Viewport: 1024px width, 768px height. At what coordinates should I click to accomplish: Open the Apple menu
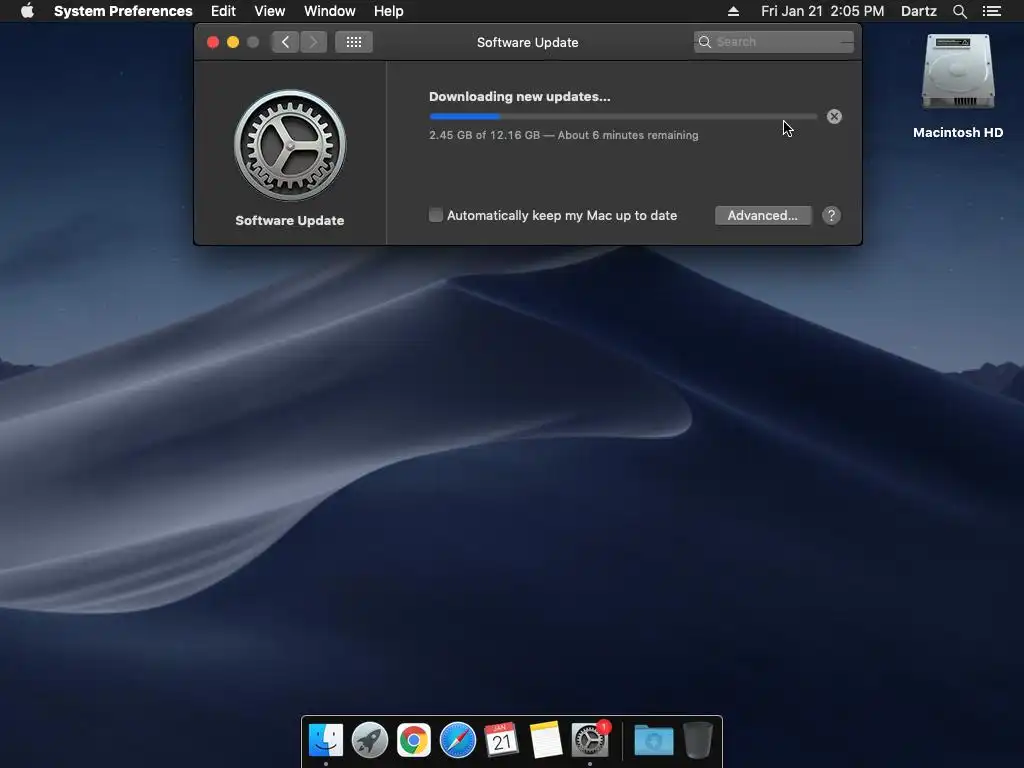[x=27, y=11]
